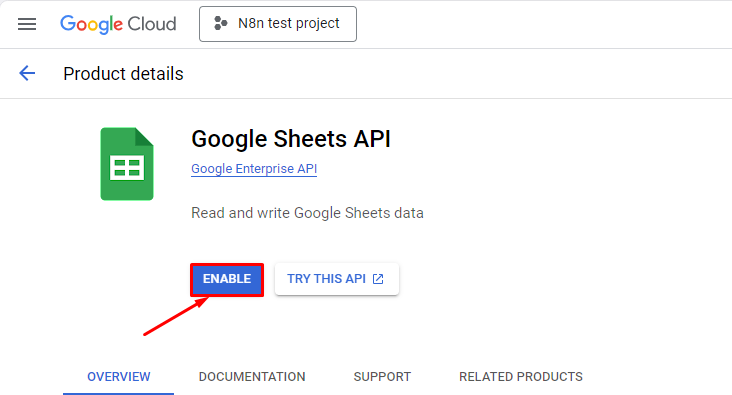Click the project selector dots icon

220,23
